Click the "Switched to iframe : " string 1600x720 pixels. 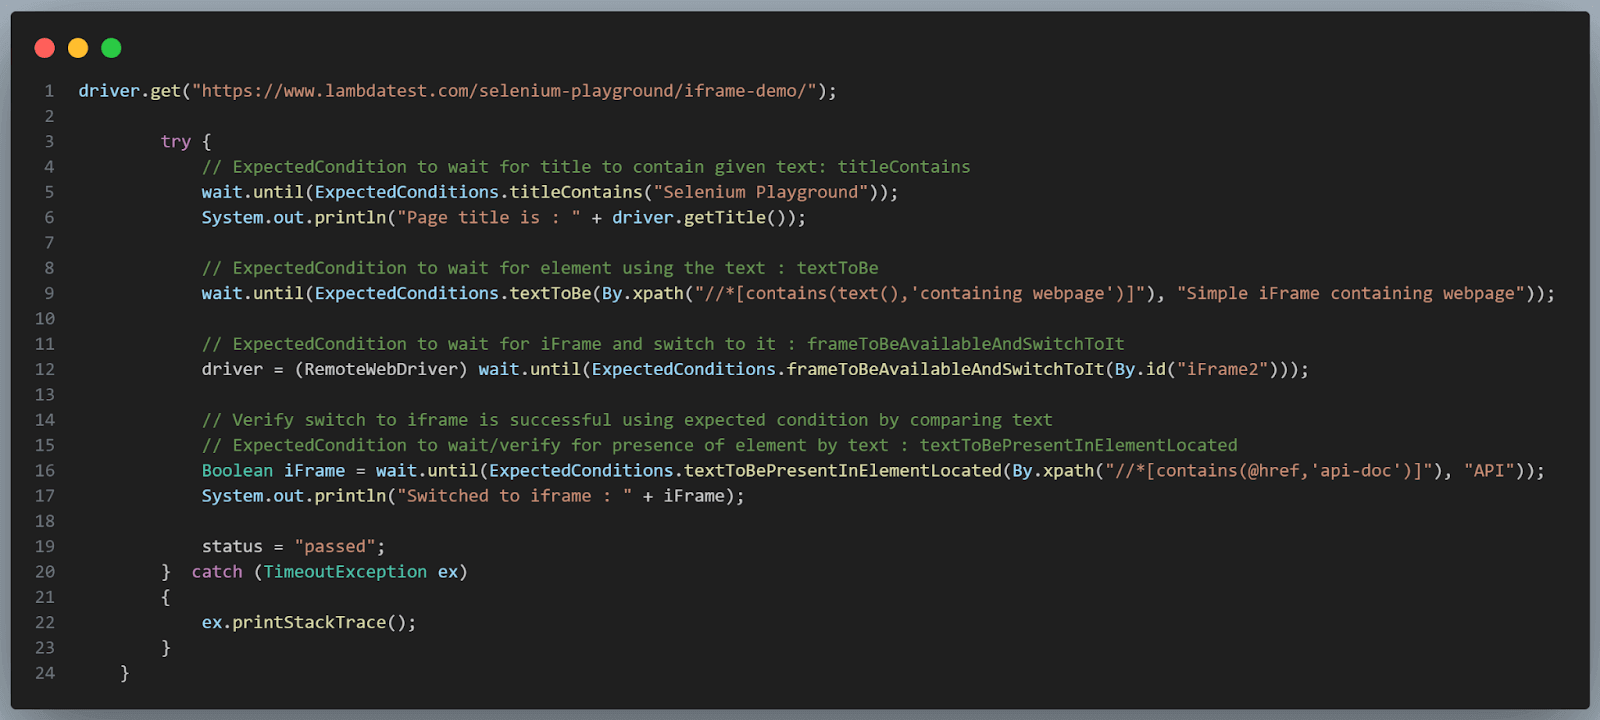pos(514,496)
